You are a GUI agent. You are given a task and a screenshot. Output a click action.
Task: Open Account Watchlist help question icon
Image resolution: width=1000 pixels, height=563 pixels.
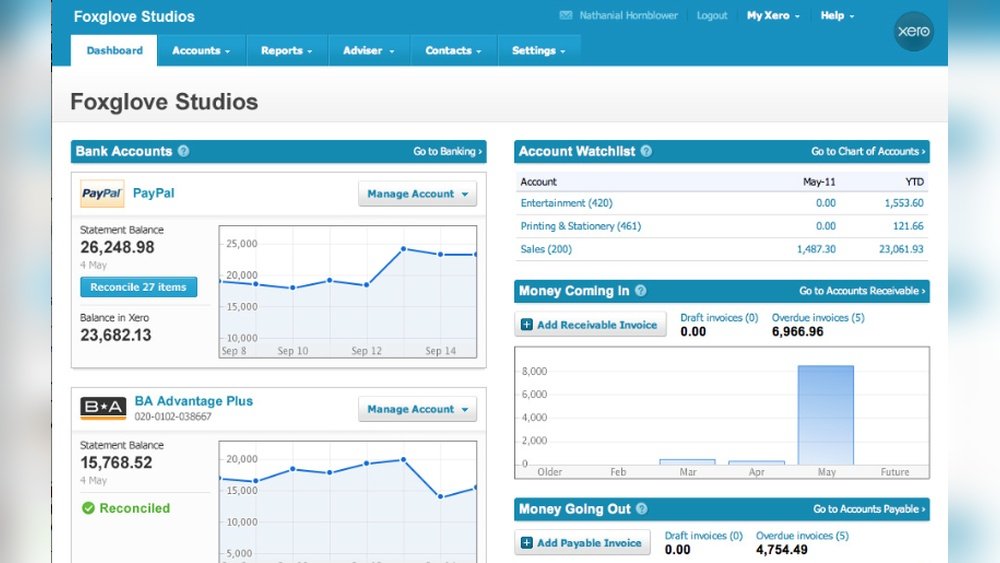click(646, 152)
